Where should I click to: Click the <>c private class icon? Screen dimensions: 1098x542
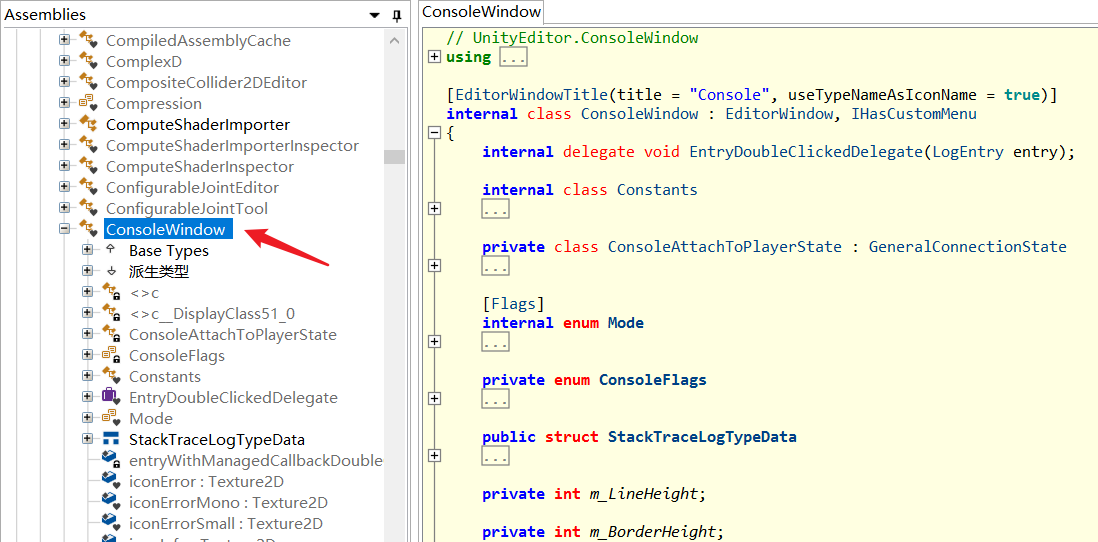111,292
